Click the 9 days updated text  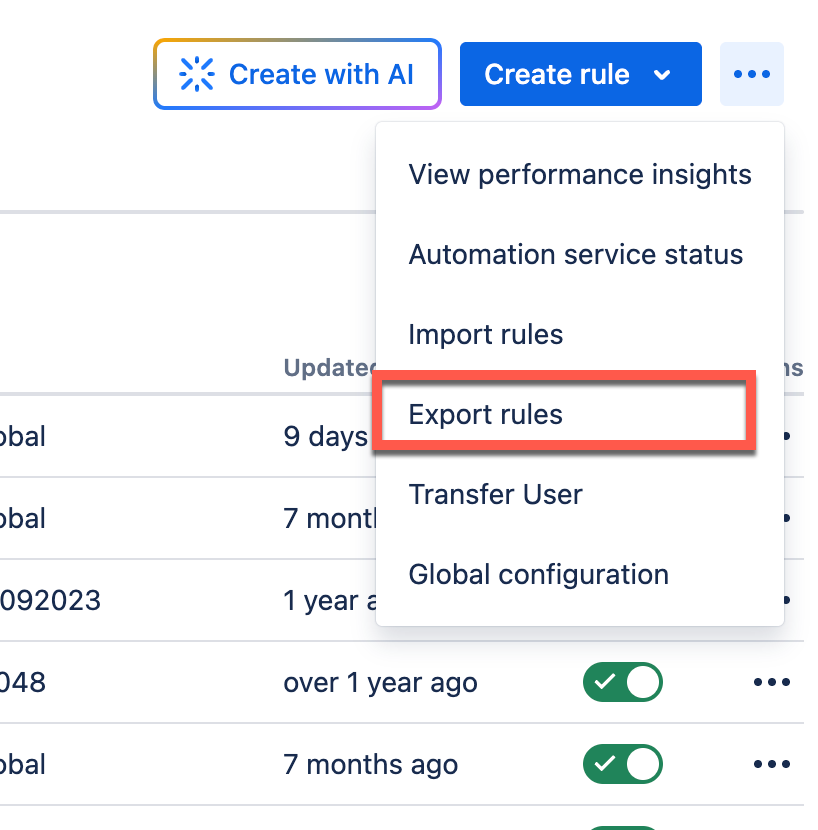coord(325,437)
